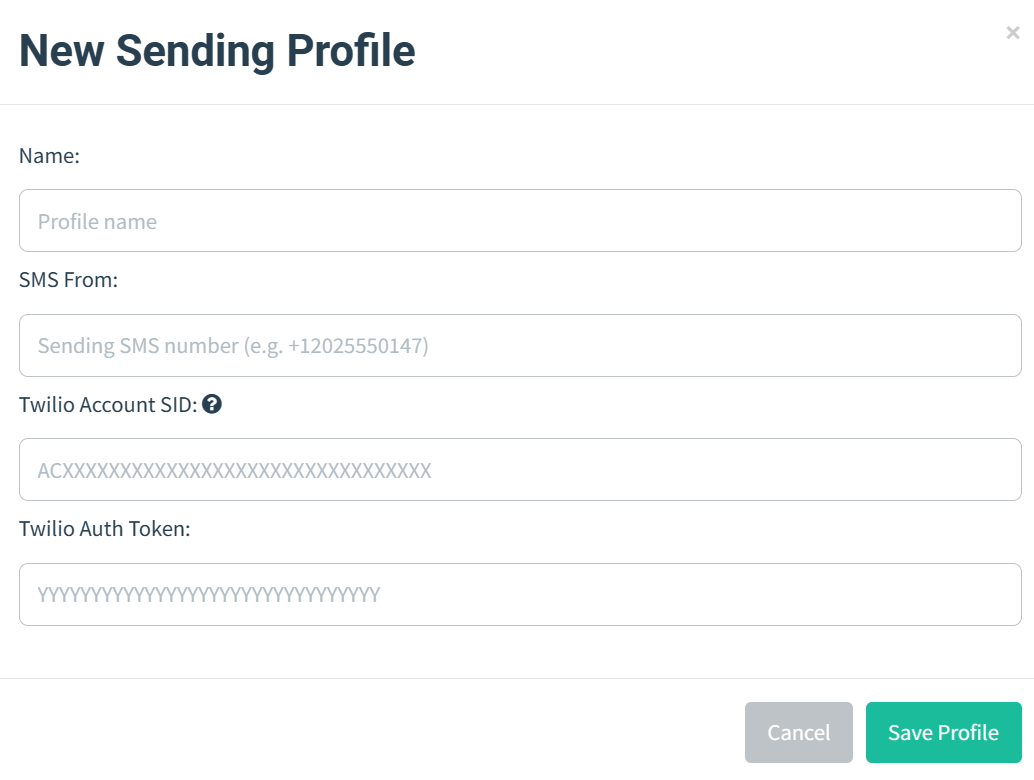Click the small gray X above Save Profile
The image size is (1034, 780).
(x=1012, y=32)
